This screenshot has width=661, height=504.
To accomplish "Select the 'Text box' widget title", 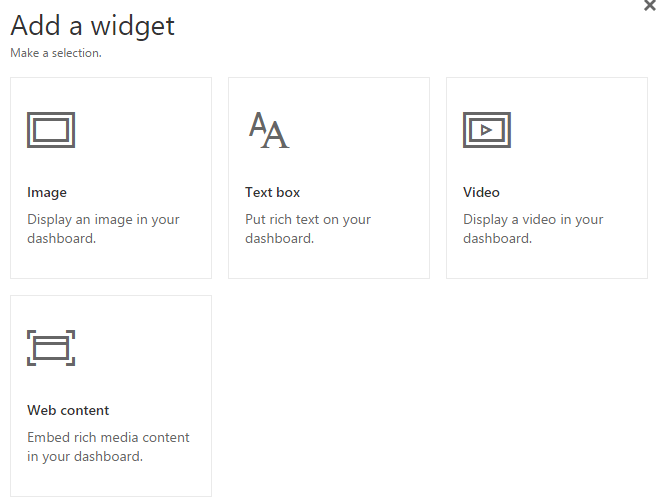I will coord(272,192).
